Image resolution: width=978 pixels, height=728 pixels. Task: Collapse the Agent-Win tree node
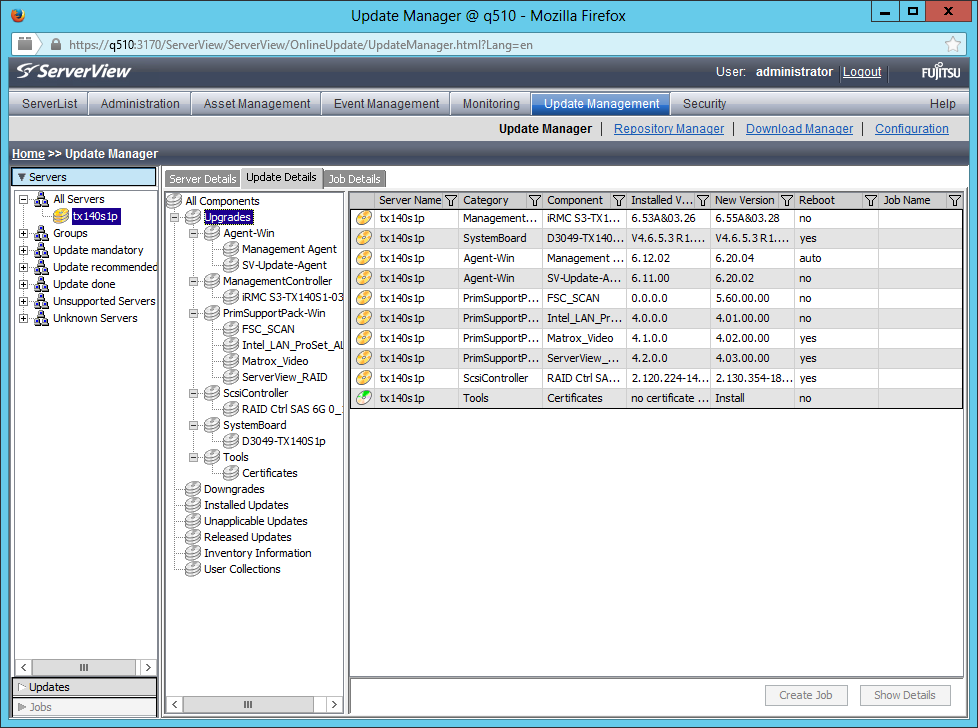[x=194, y=233]
